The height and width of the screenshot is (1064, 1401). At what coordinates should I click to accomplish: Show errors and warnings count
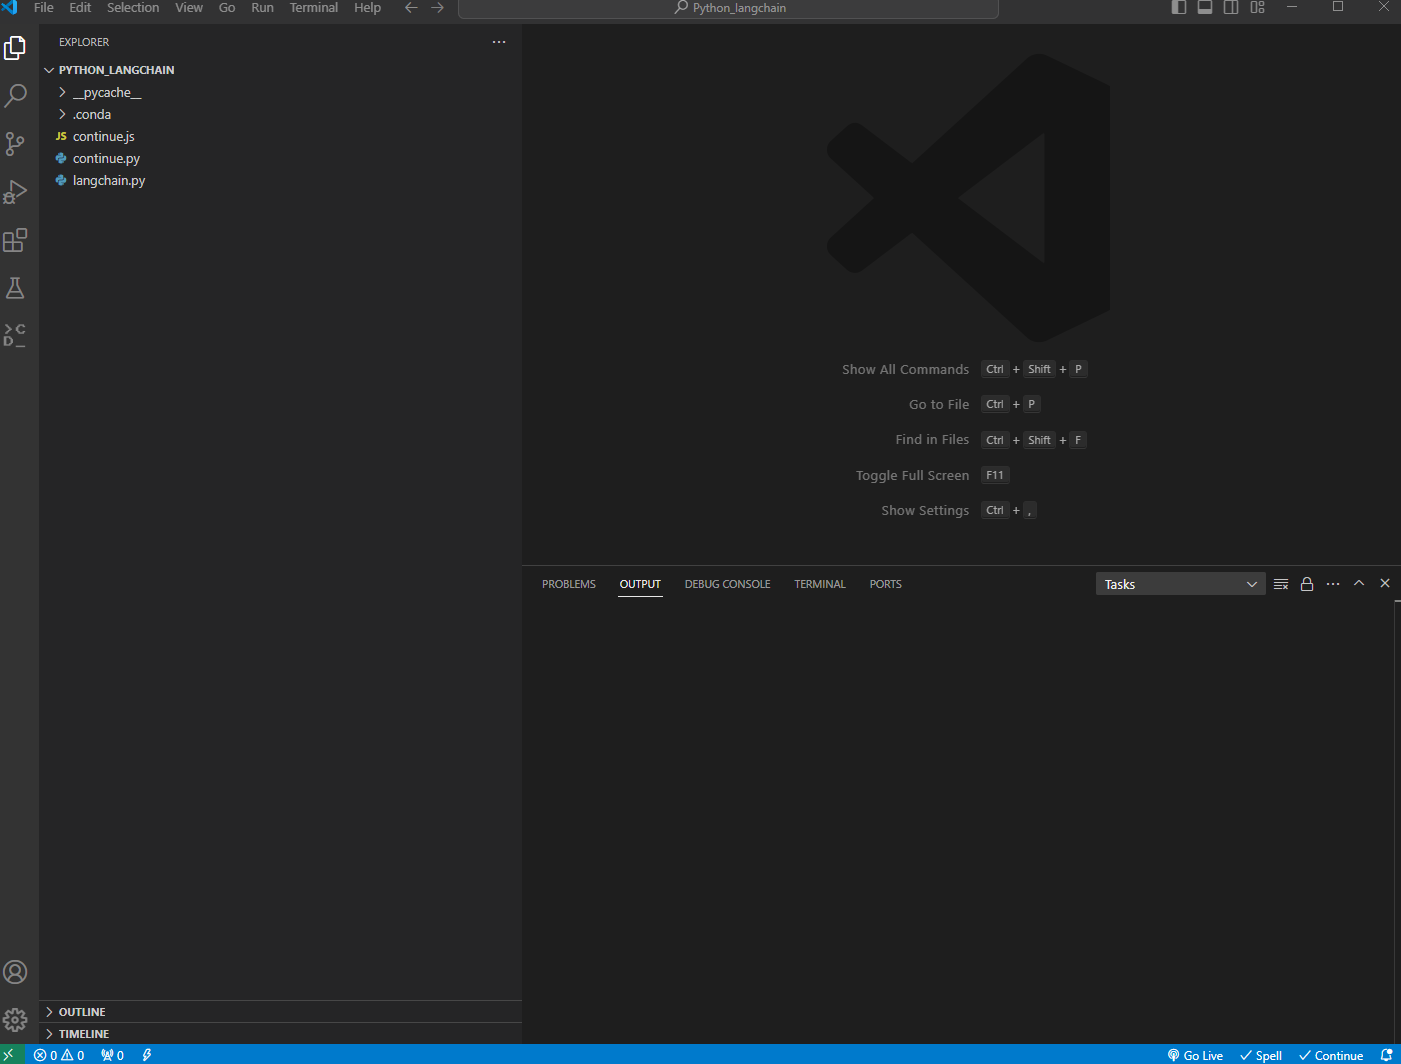[59, 1055]
